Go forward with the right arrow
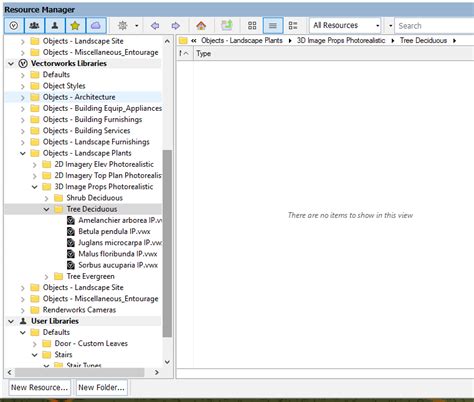 click(x=176, y=26)
